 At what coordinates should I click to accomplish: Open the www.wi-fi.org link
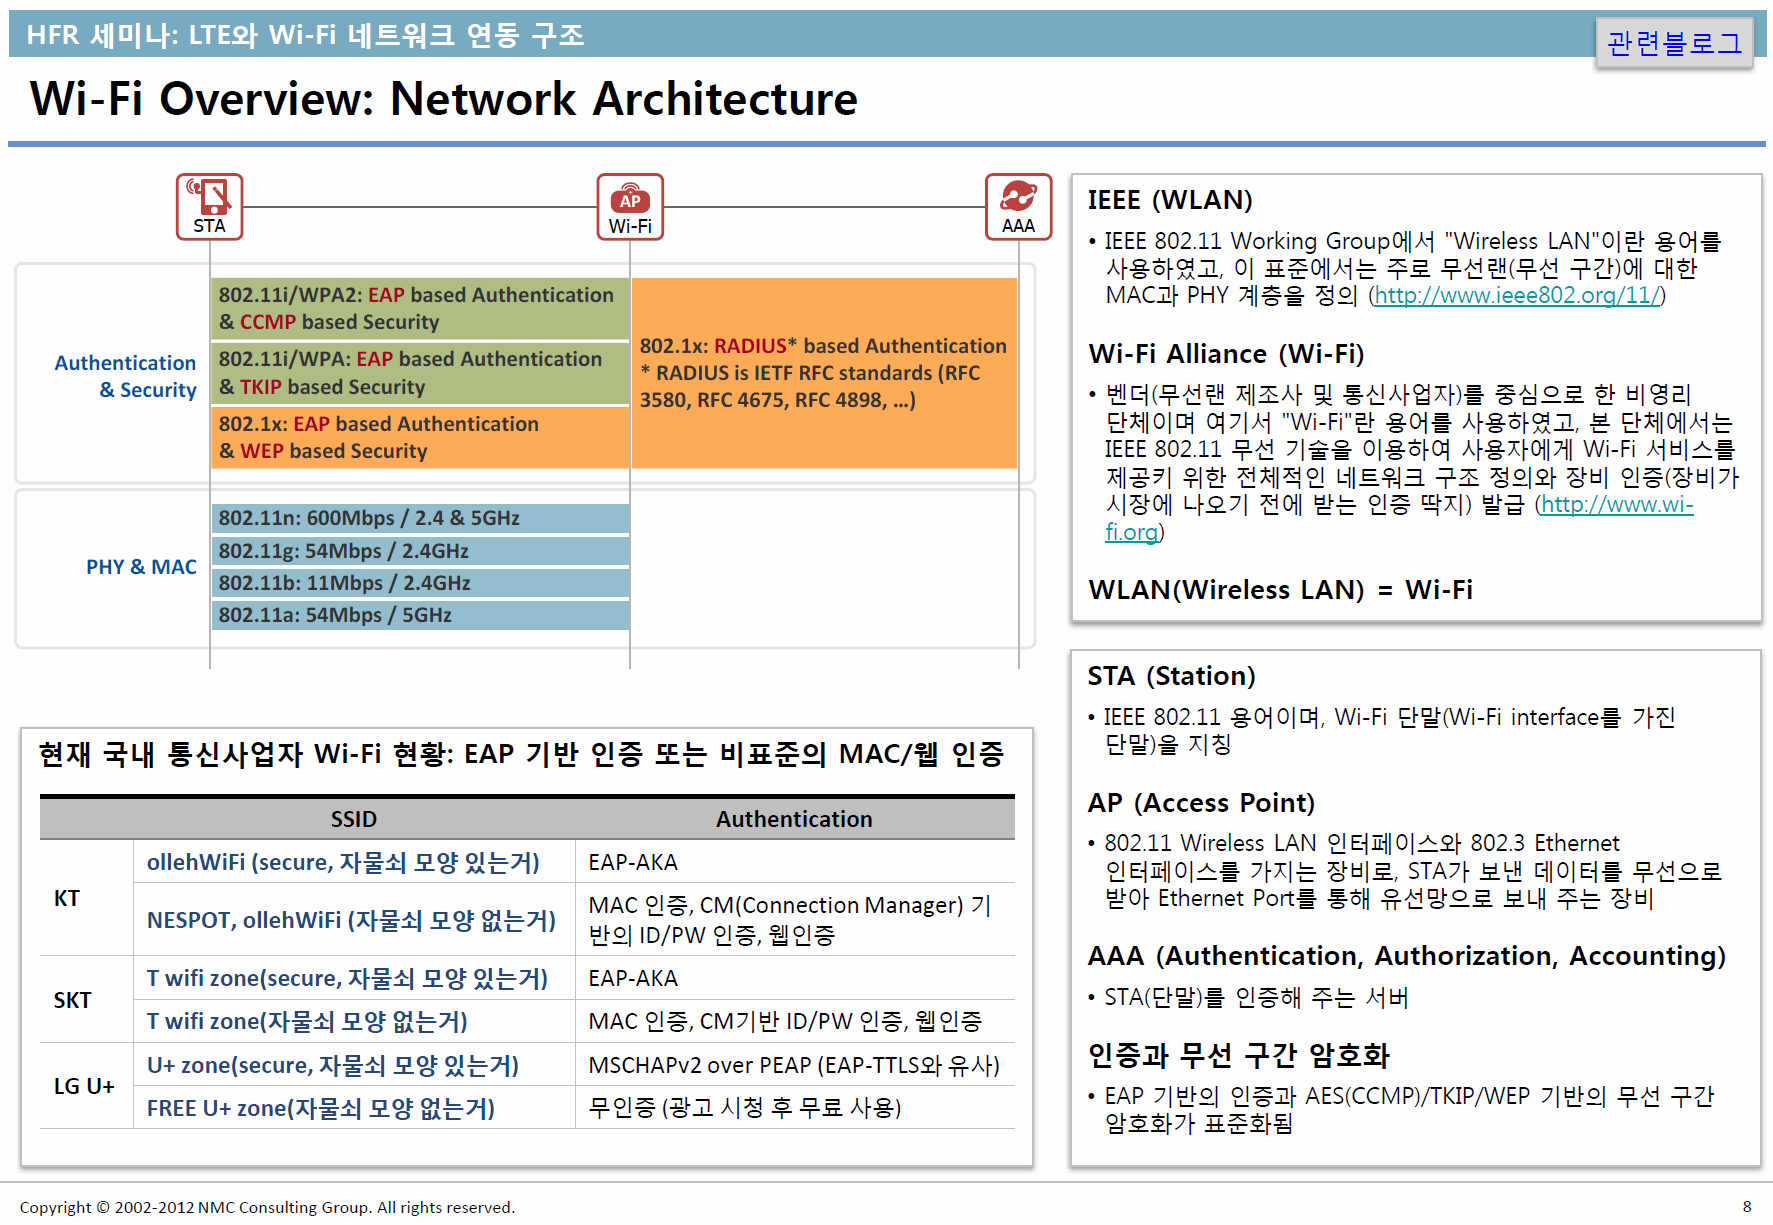coord(1616,504)
